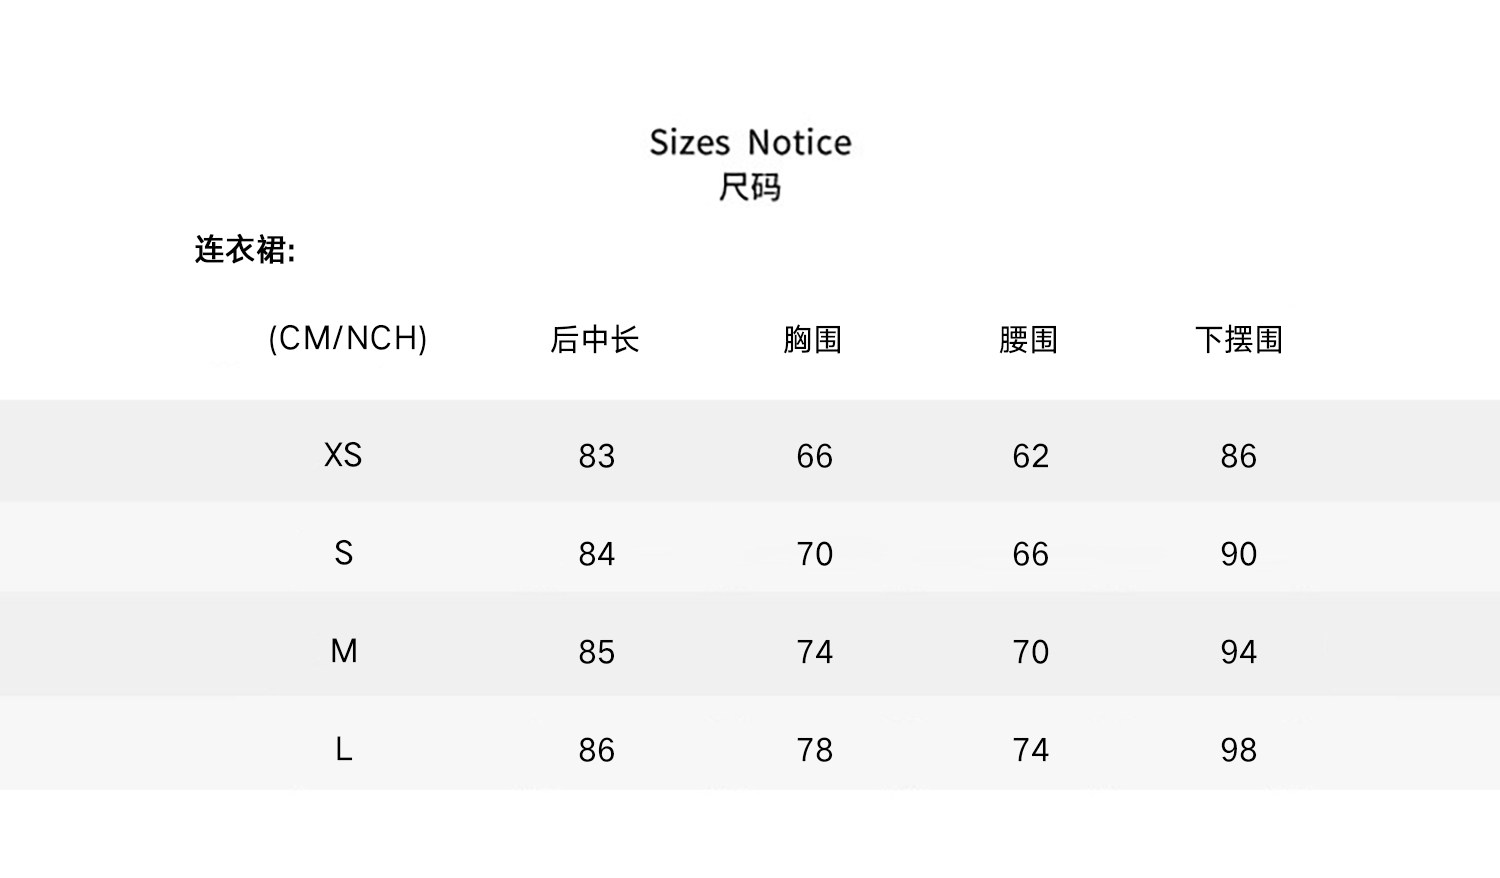The width and height of the screenshot is (1500, 878).
Task: Select the 腰围 column header
Action: [x=1028, y=340]
